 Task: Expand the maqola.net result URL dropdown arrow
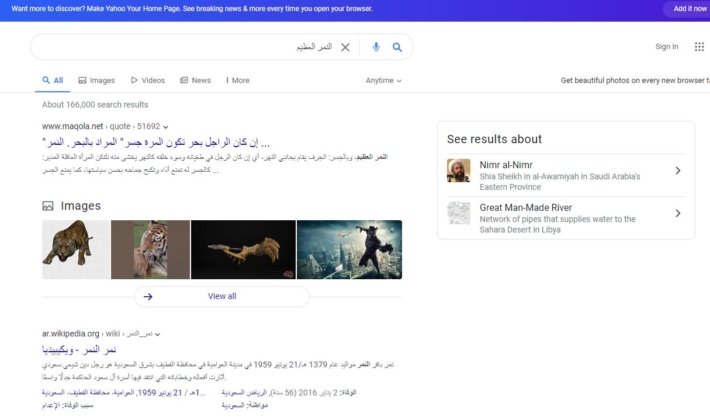click(166, 127)
